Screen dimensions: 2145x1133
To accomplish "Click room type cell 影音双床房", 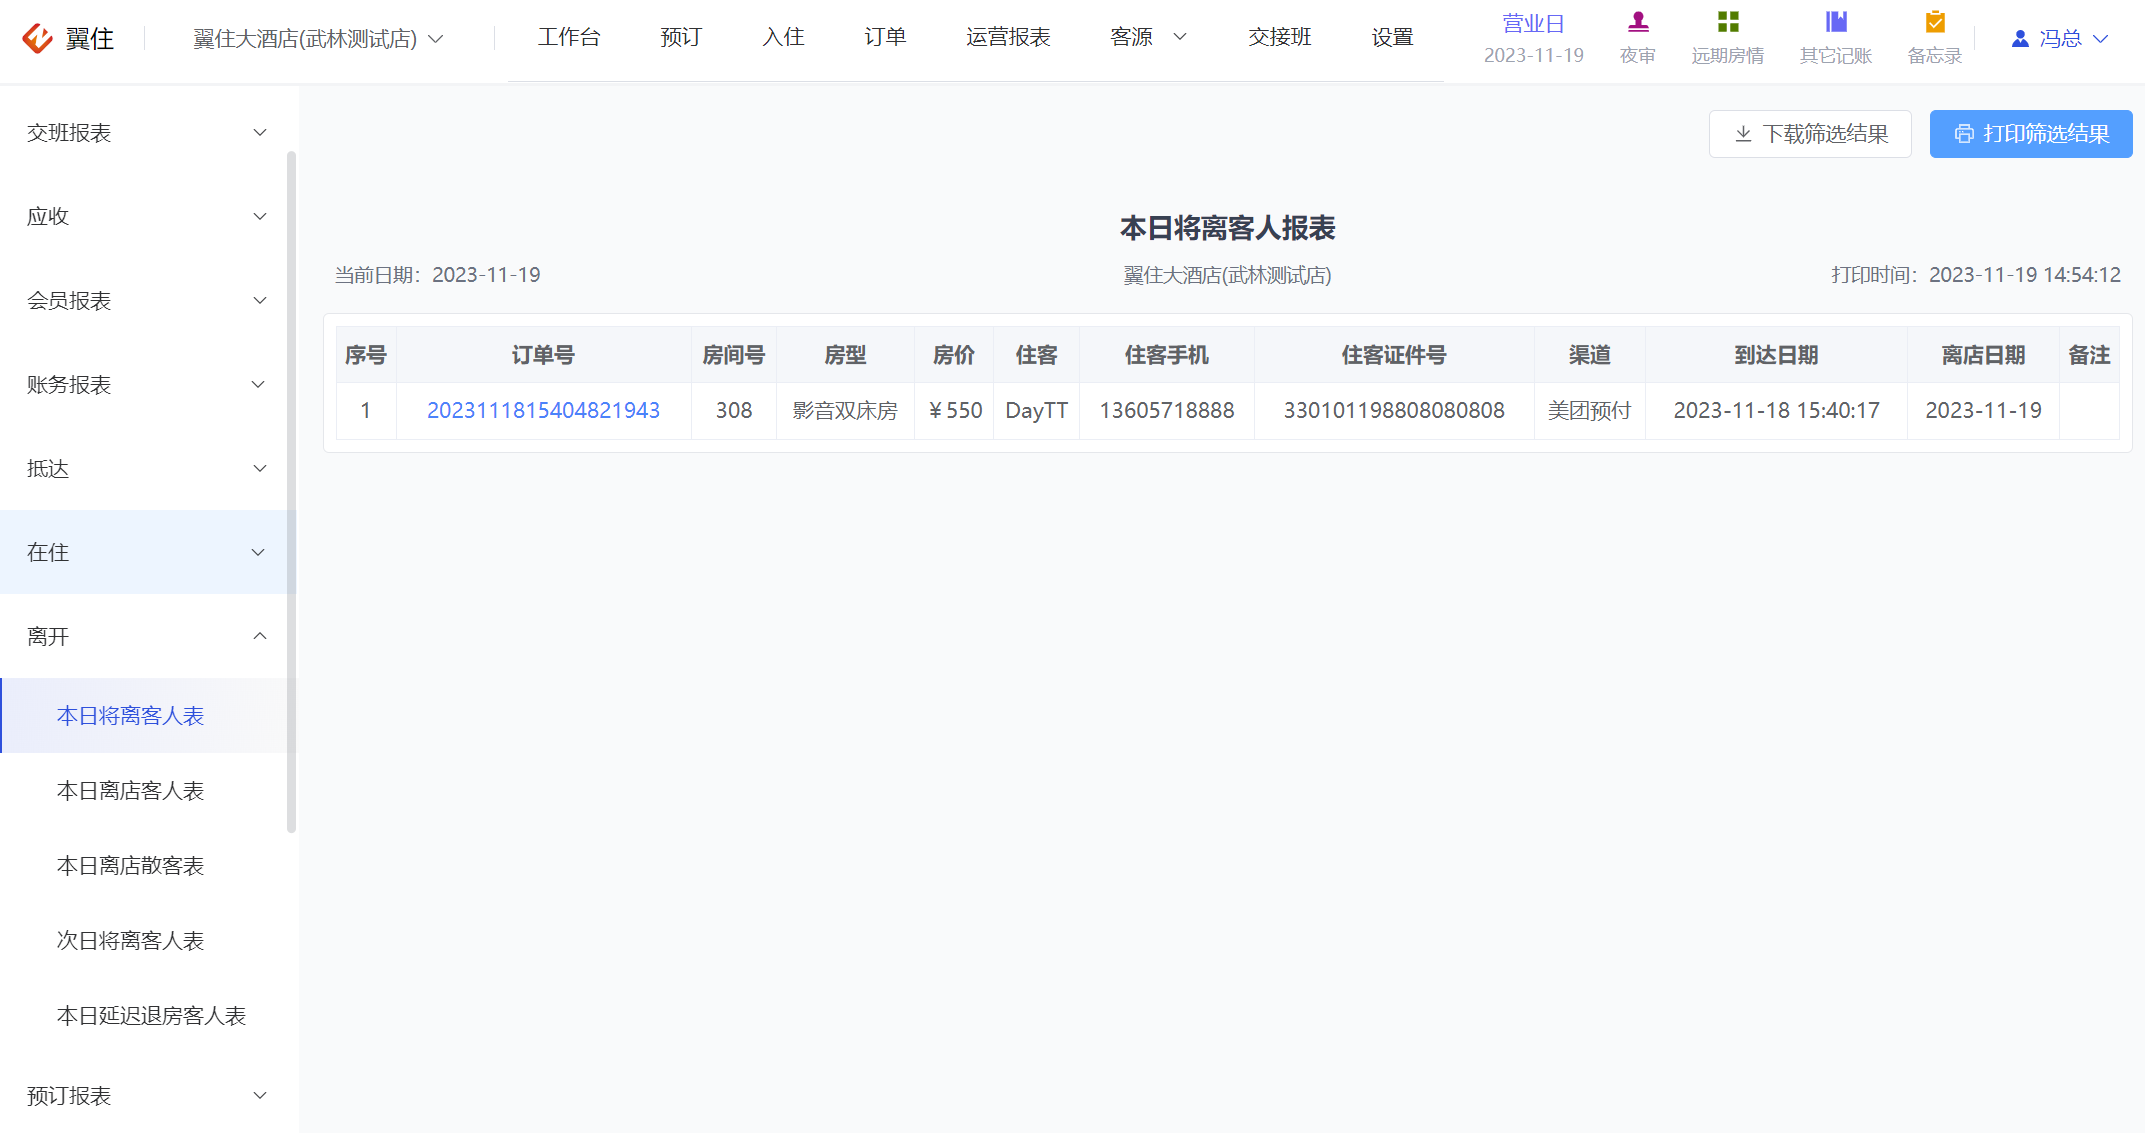I will [x=845, y=411].
